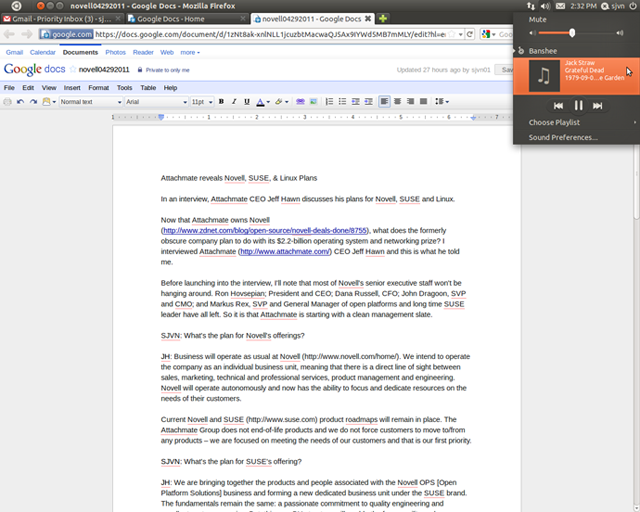The height and width of the screenshot is (512, 640).
Task: Go forward with the browser forward arrow
Action: [27, 34]
